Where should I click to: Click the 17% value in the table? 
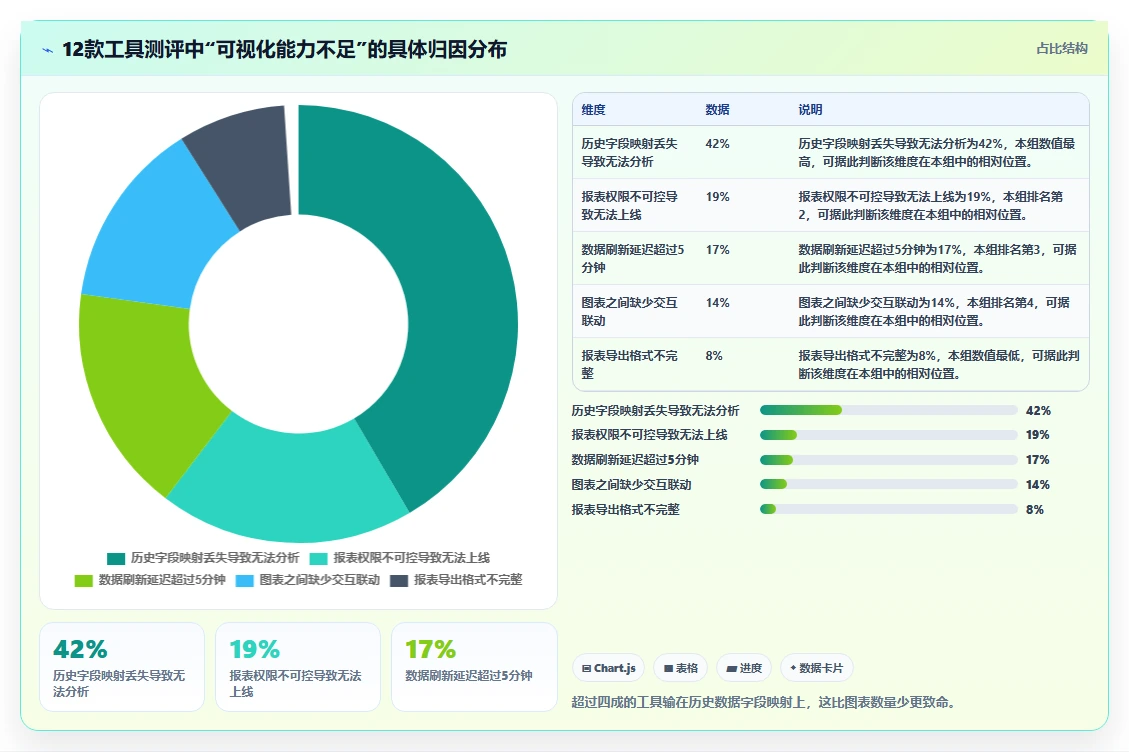[717, 250]
